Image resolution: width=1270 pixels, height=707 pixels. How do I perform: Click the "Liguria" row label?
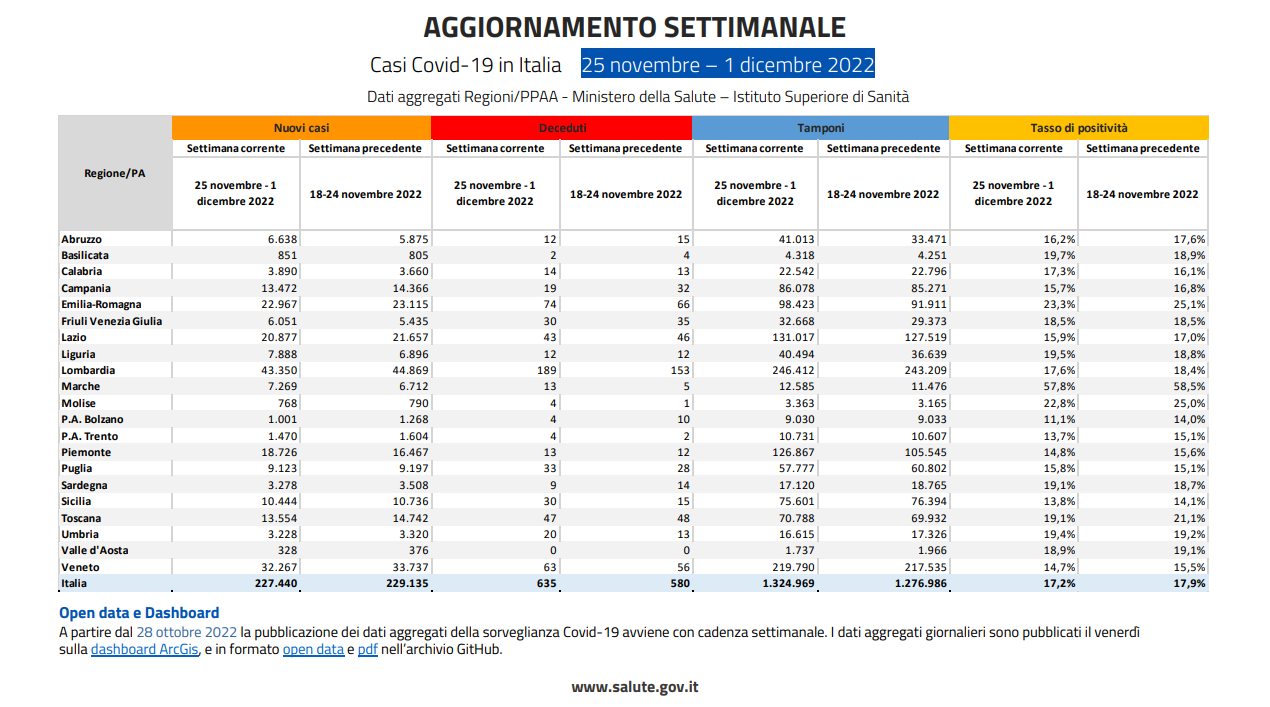coord(80,354)
